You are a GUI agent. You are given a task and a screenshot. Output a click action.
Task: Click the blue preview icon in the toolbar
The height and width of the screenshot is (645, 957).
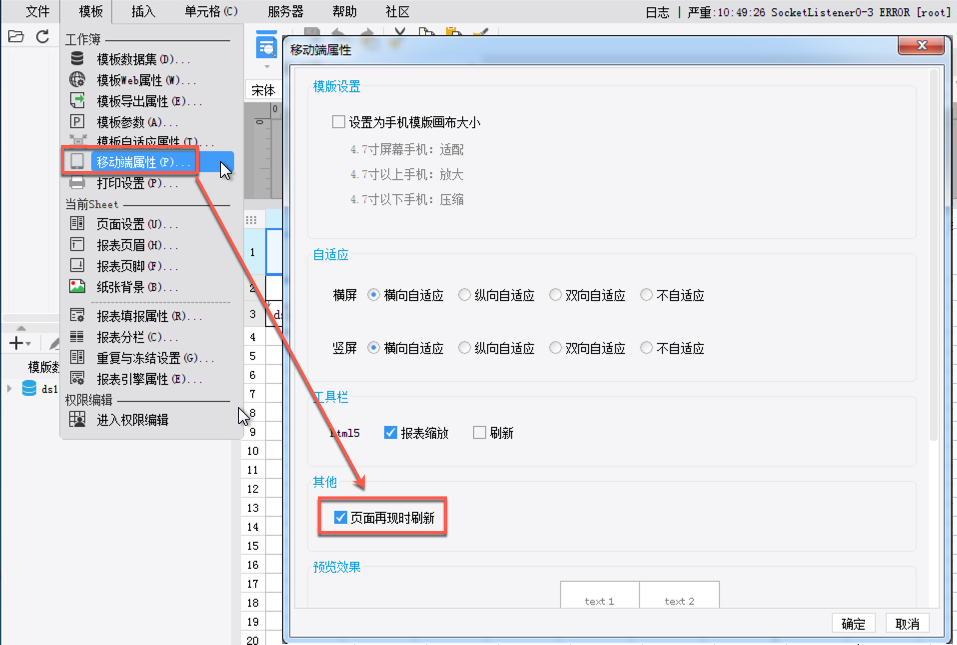(x=266, y=45)
